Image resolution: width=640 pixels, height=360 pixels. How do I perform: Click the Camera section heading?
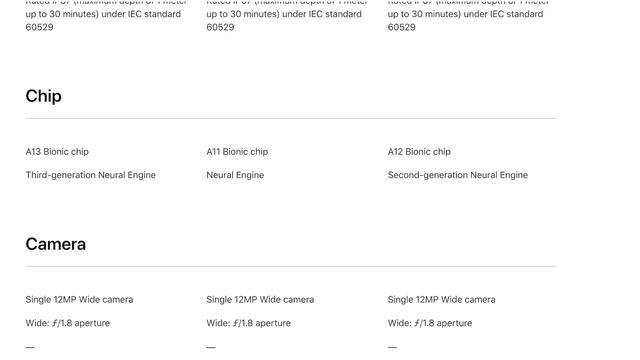pyautogui.click(x=56, y=244)
